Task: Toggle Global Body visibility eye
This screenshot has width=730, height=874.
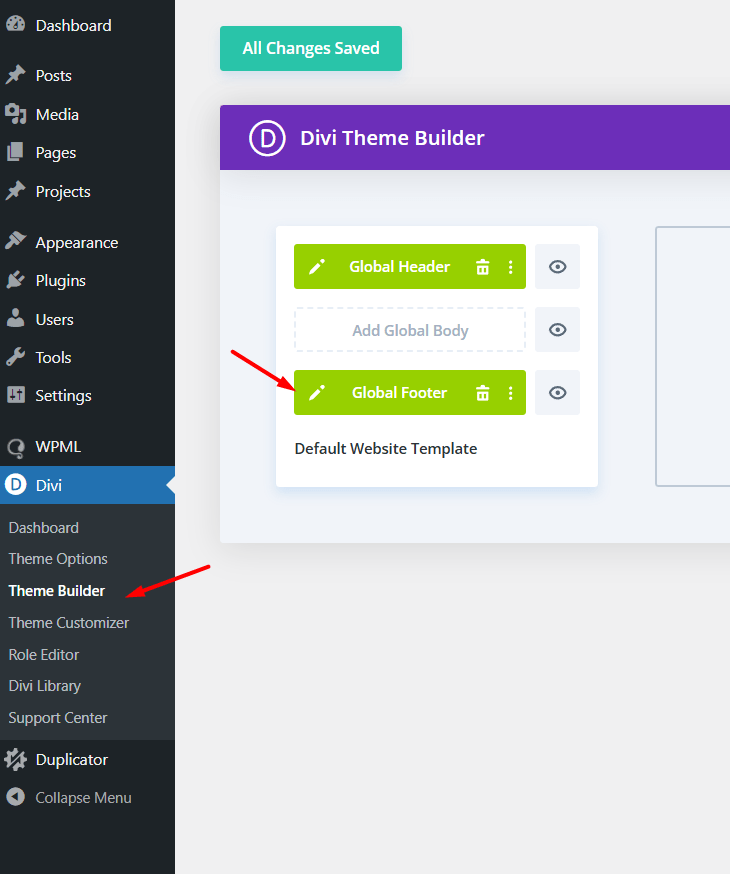Action: 557,329
